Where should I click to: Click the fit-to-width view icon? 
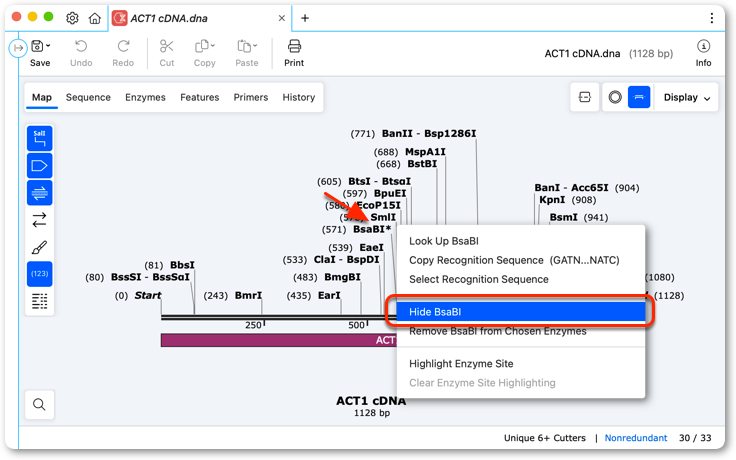(584, 97)
